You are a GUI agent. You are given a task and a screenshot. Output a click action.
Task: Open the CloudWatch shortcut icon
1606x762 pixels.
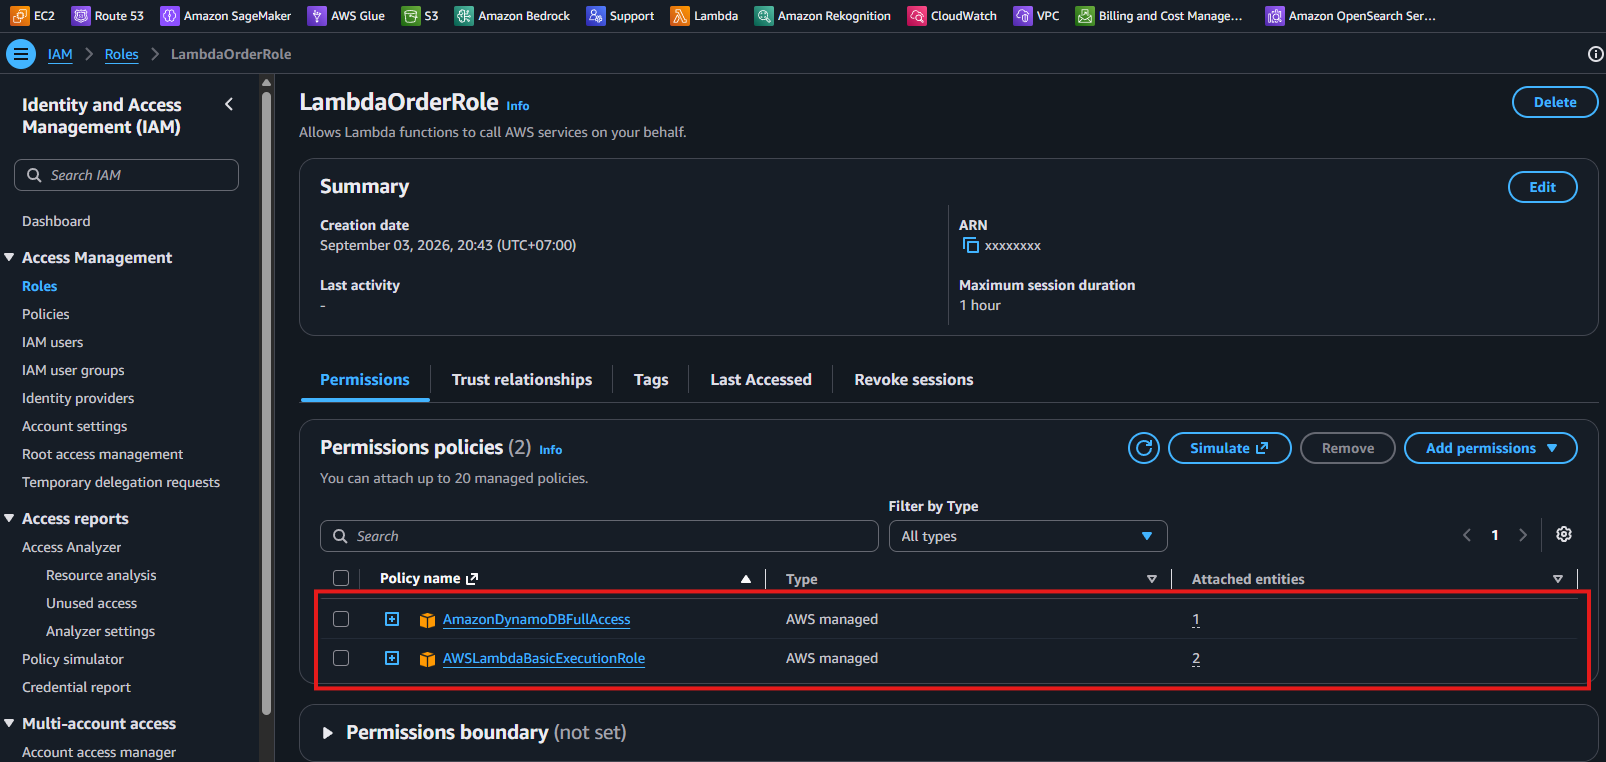click(917, 16)
